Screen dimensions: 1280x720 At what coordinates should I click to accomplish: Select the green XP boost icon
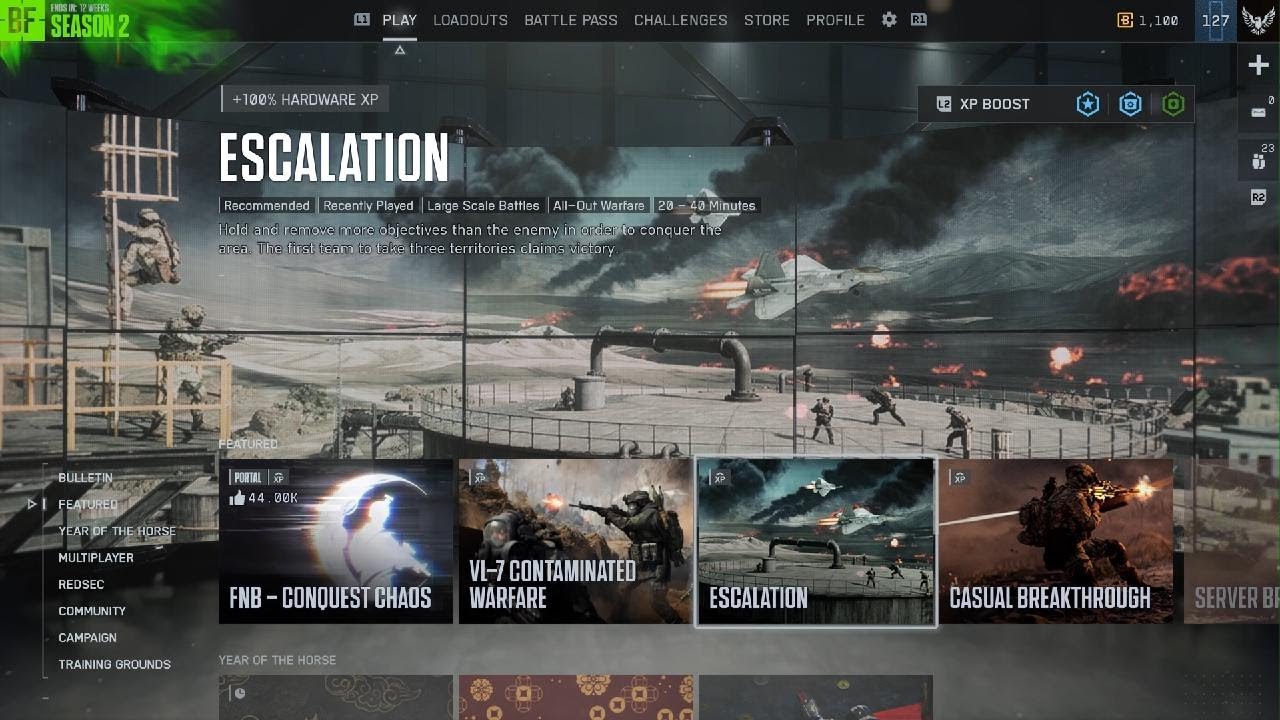tap(1173, 104)
